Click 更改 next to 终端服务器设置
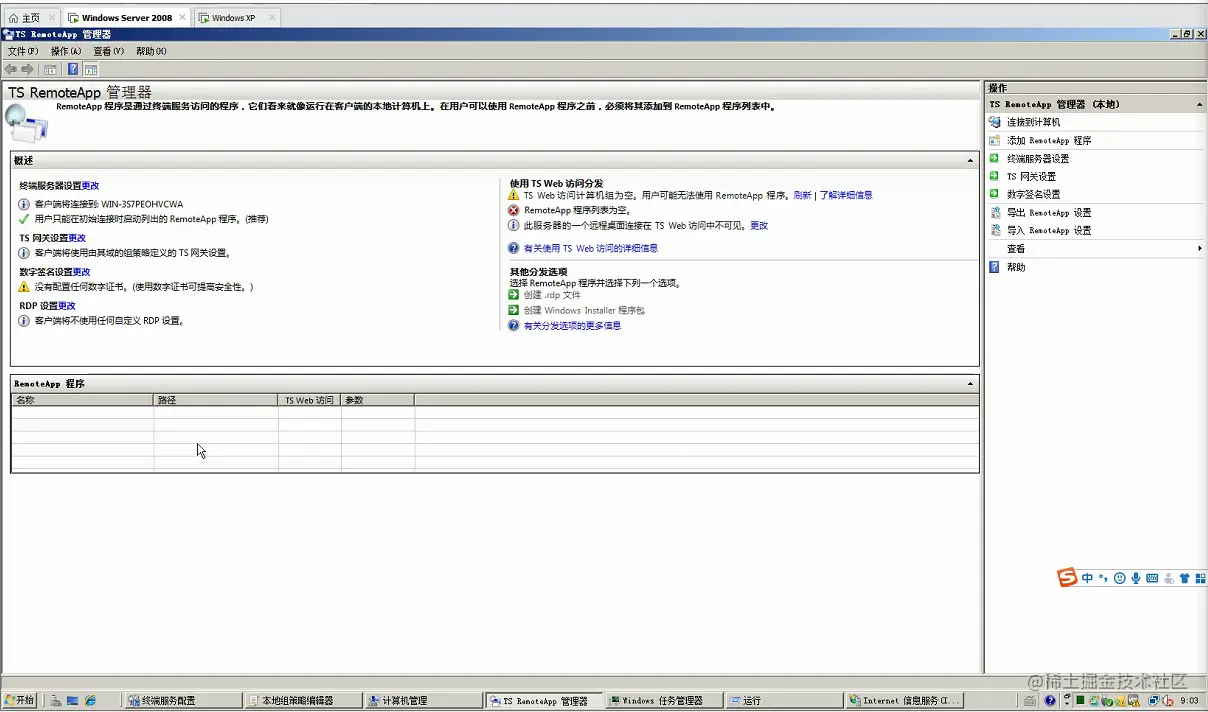 pos(91,186)
